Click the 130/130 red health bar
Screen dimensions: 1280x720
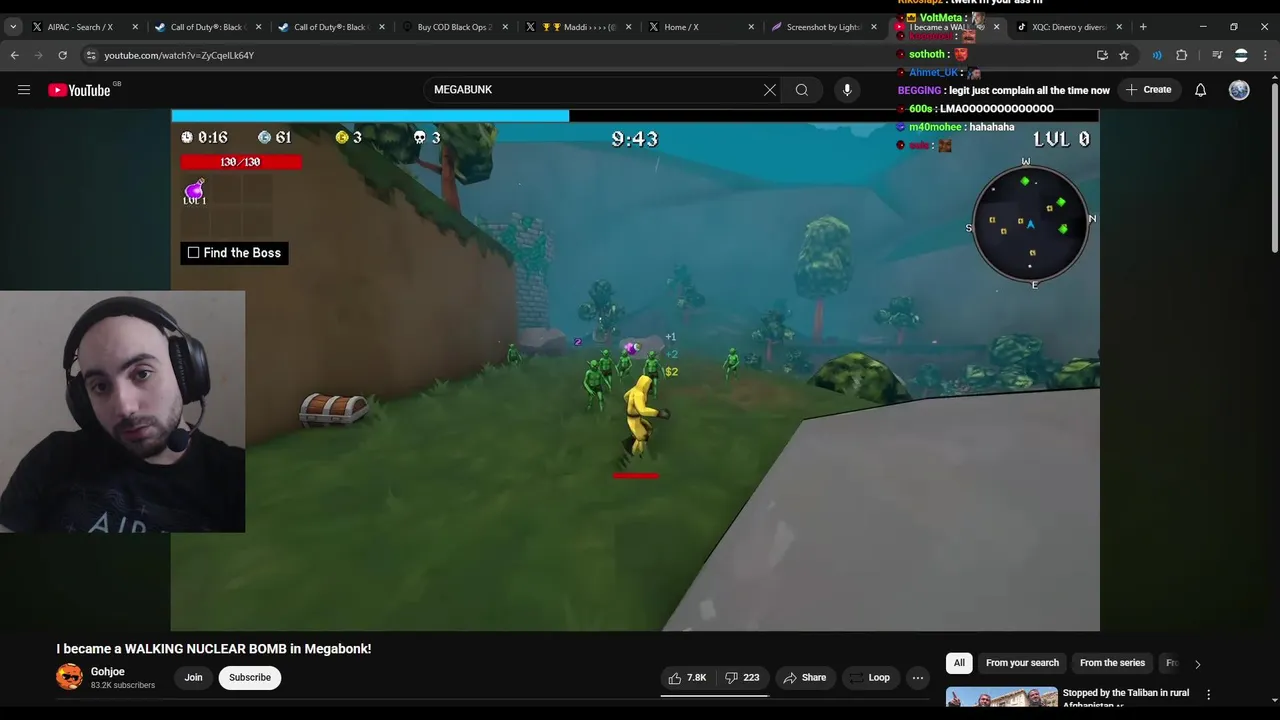[240, 162]
